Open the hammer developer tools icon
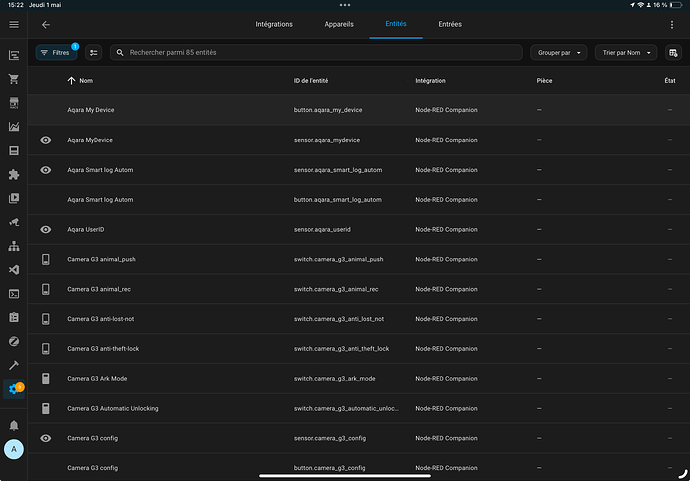This screenshot has height=481, width=690. [x=14, y=365]
